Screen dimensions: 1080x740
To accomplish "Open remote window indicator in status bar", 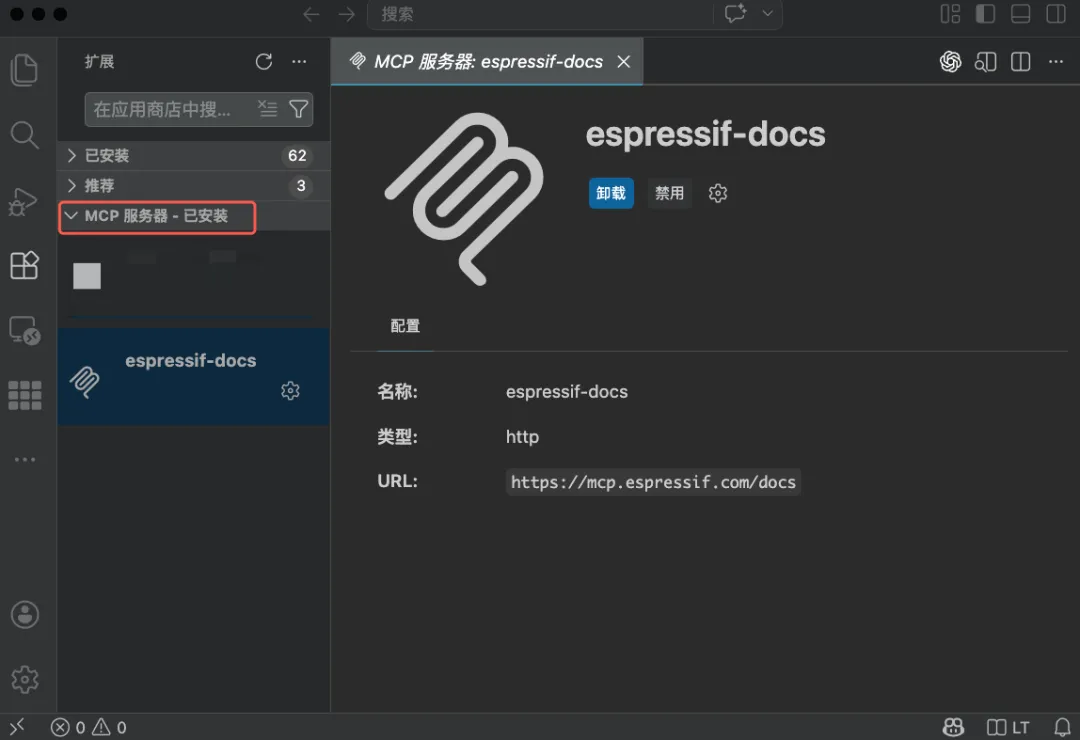I will (x=17, y=727).
